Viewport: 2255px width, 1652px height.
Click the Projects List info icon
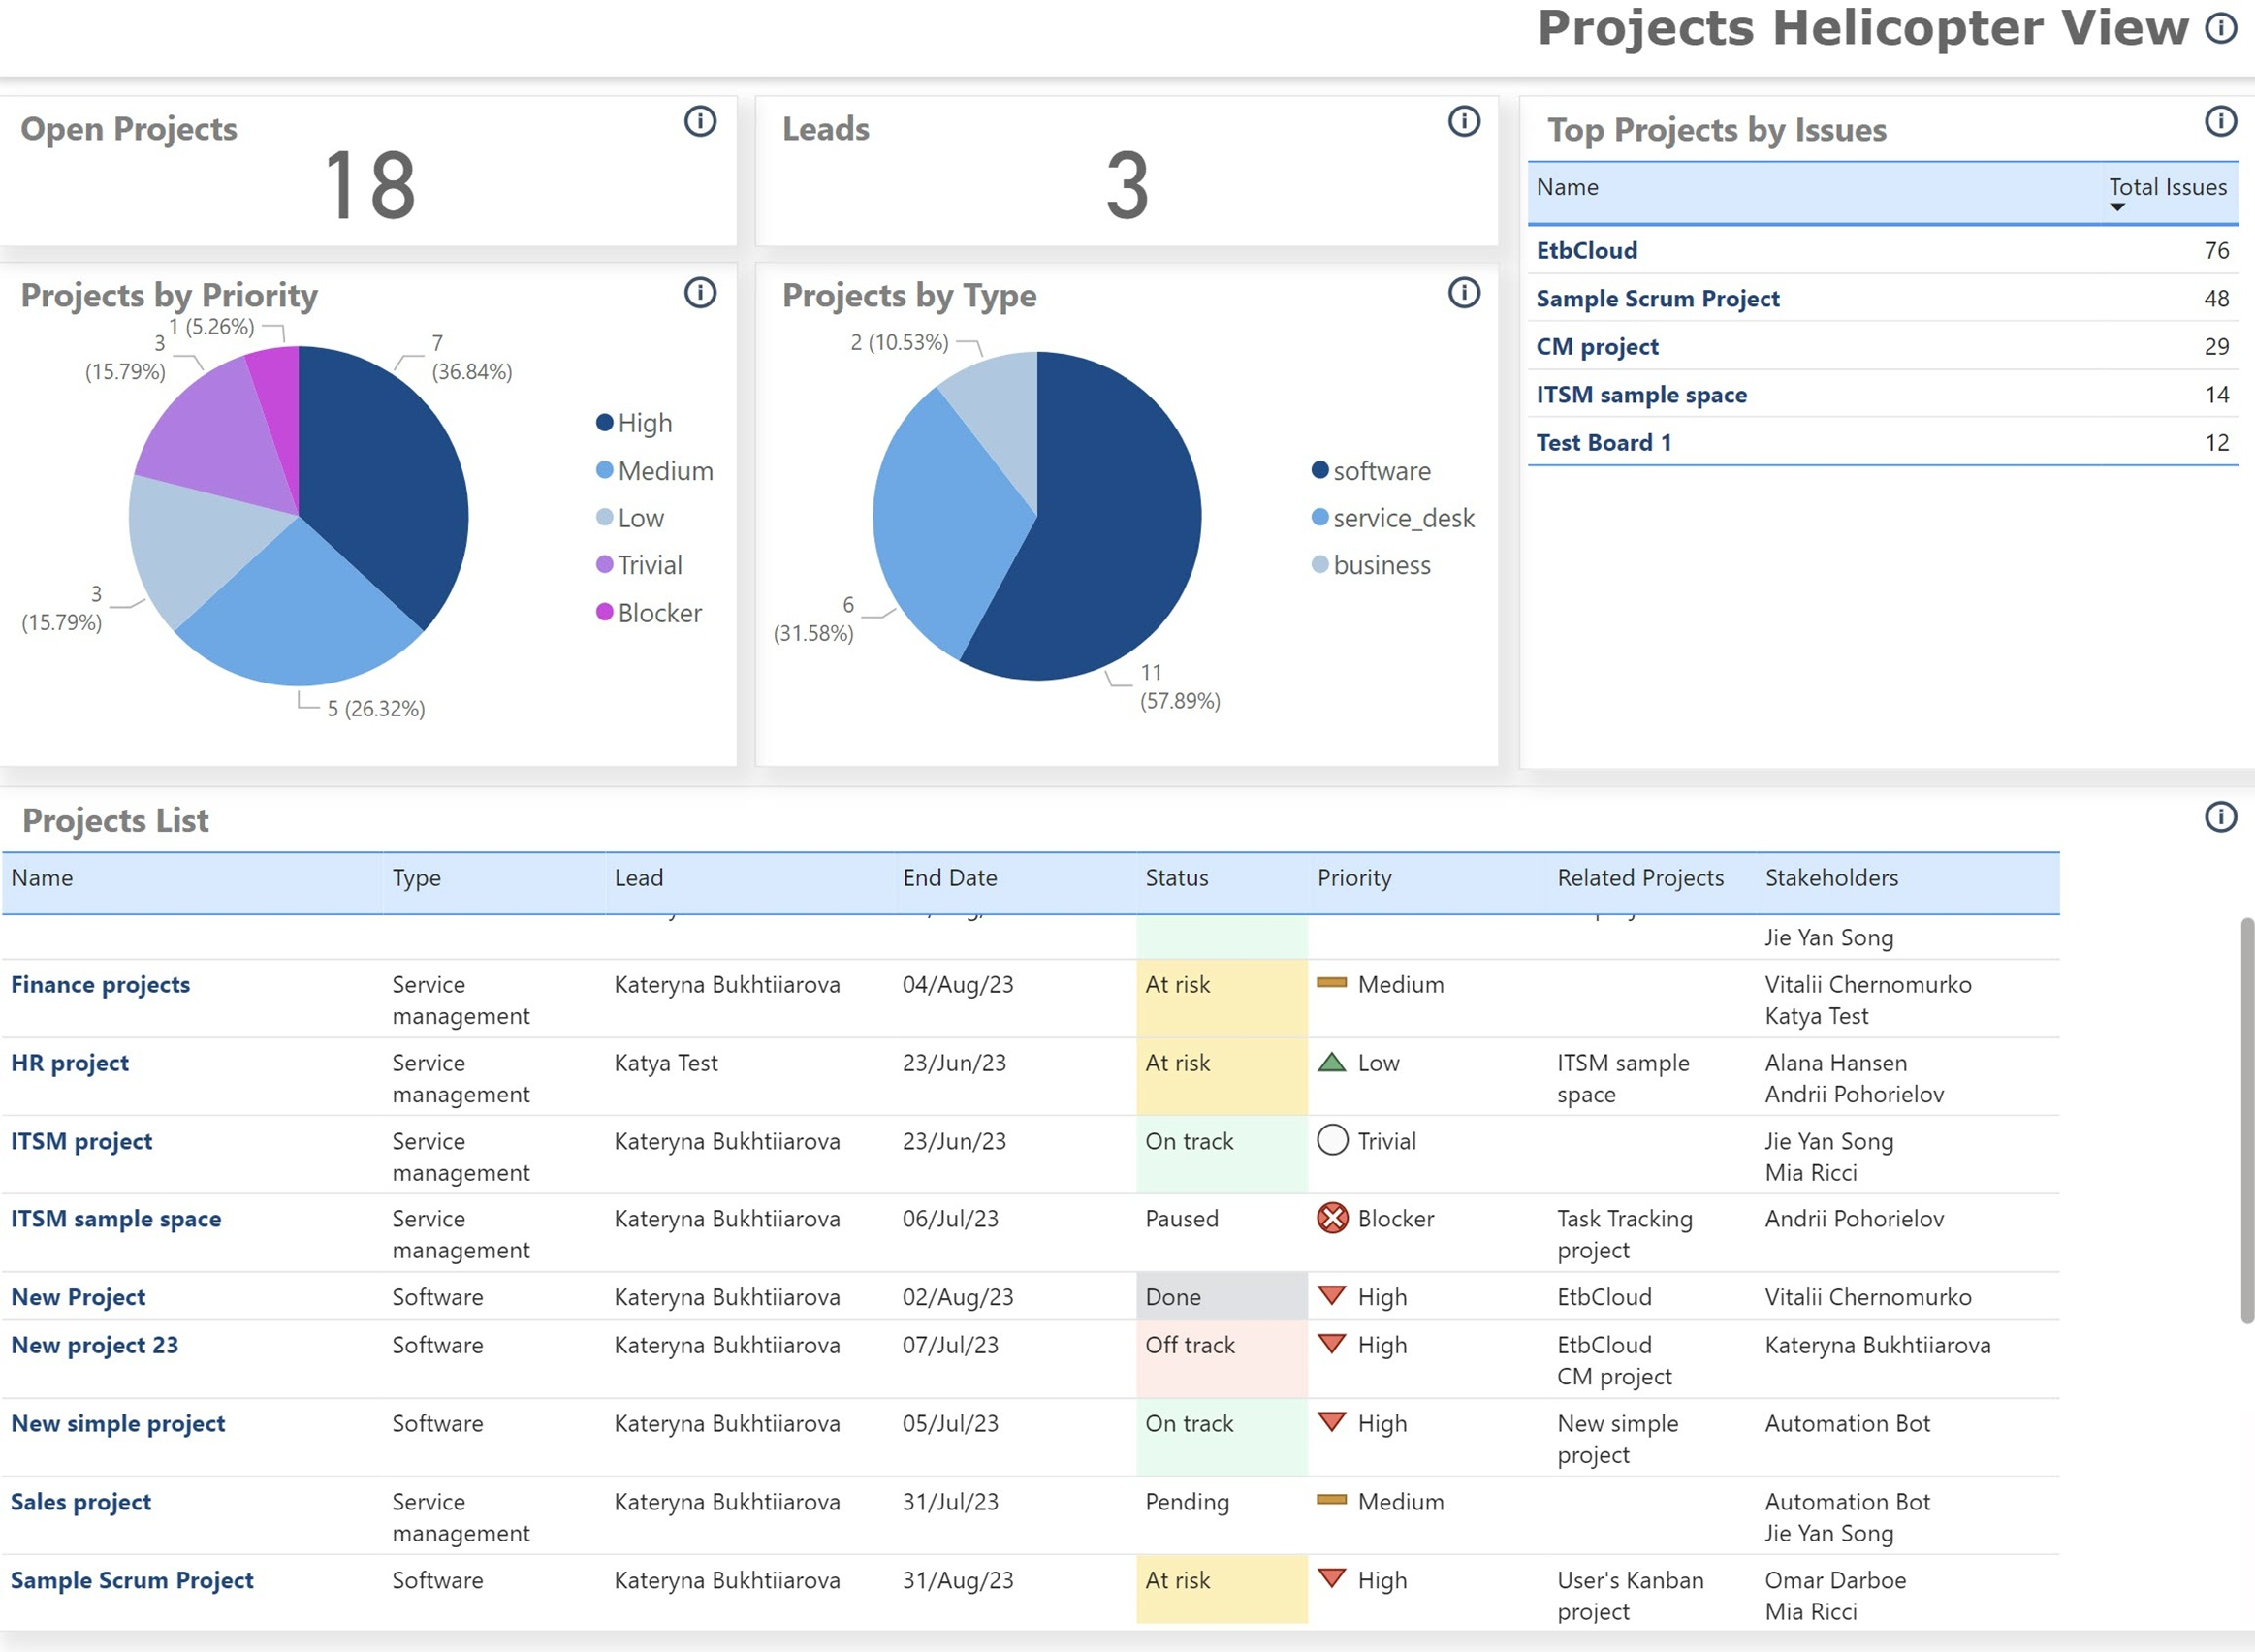[2220, 817]
